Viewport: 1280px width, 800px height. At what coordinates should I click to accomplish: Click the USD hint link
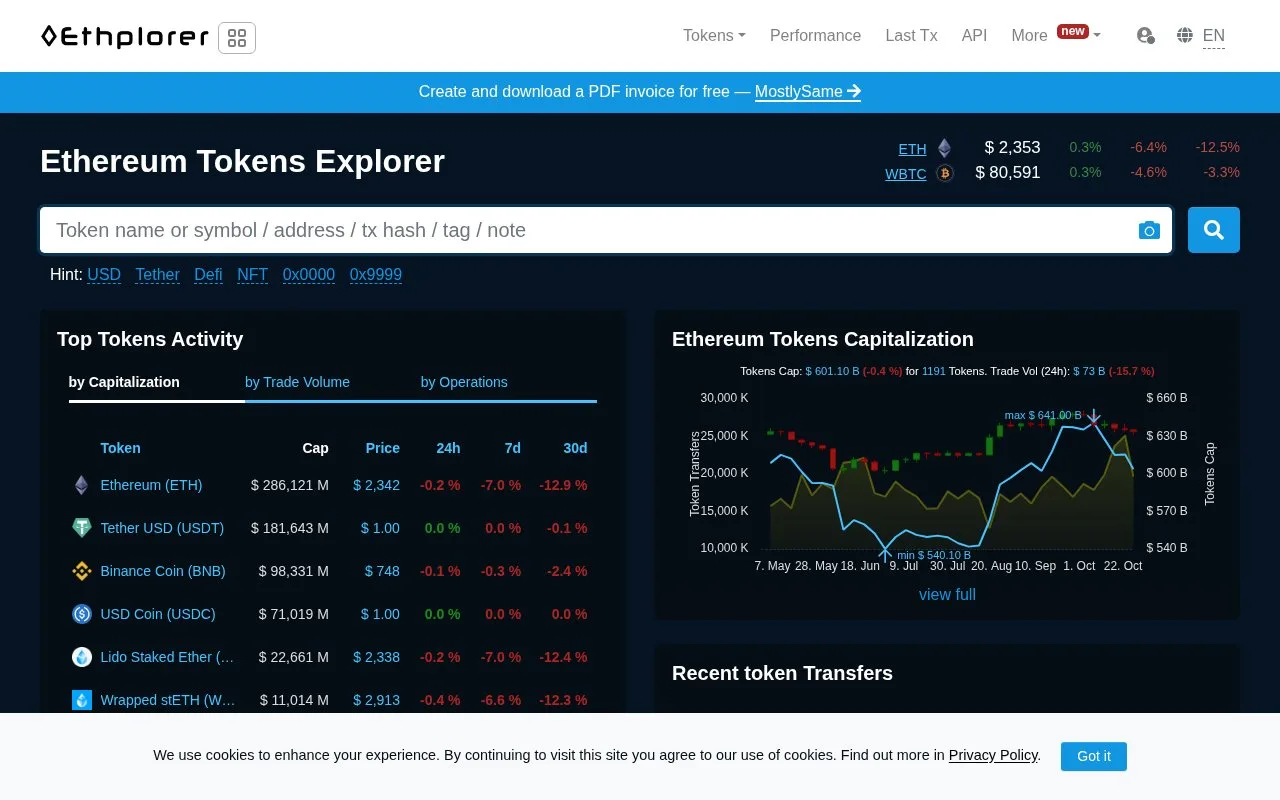tap(104, 275)
